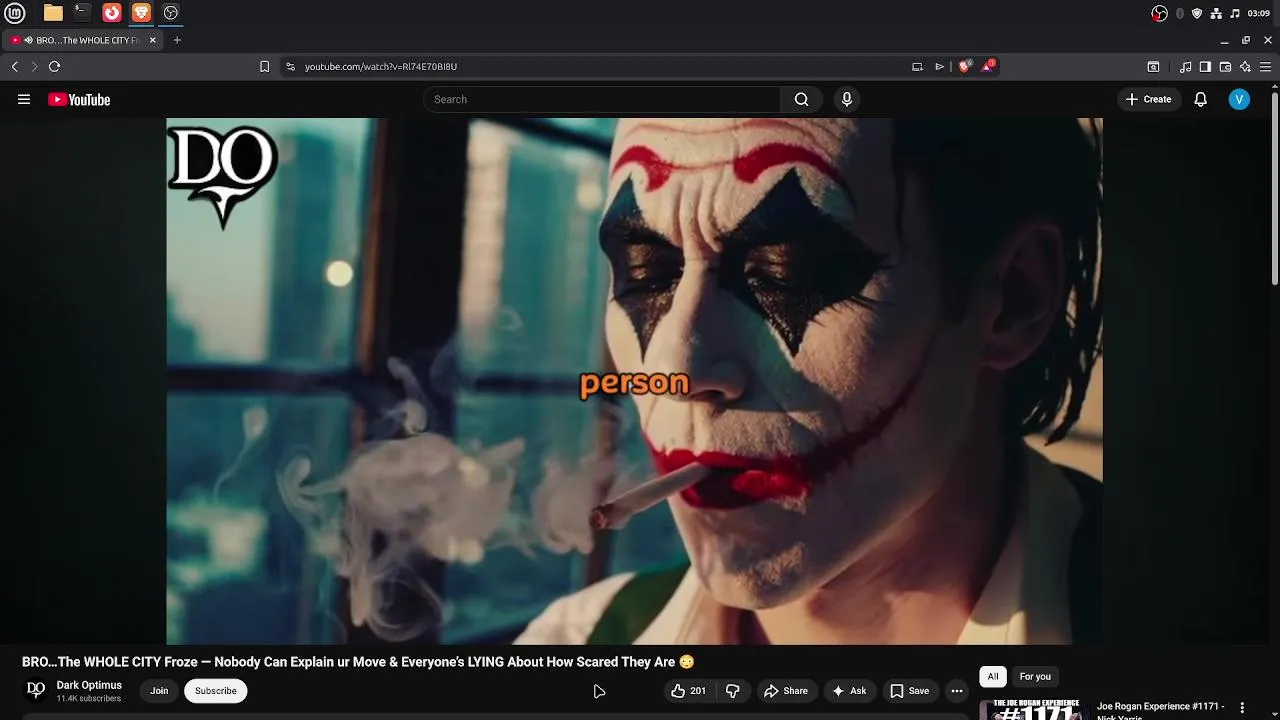Dislike the video
The height and width of the screenshot is (720, 1280).
(733, 691)
